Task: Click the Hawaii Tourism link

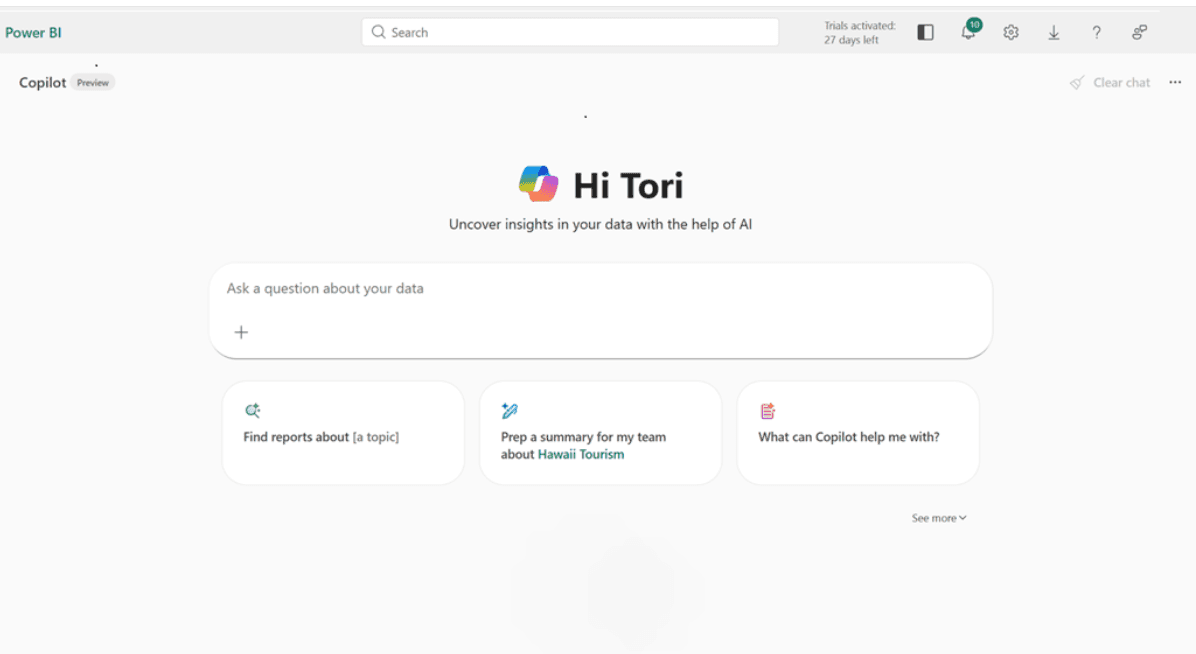Action: pyautogui.click(x=580, y=454)
